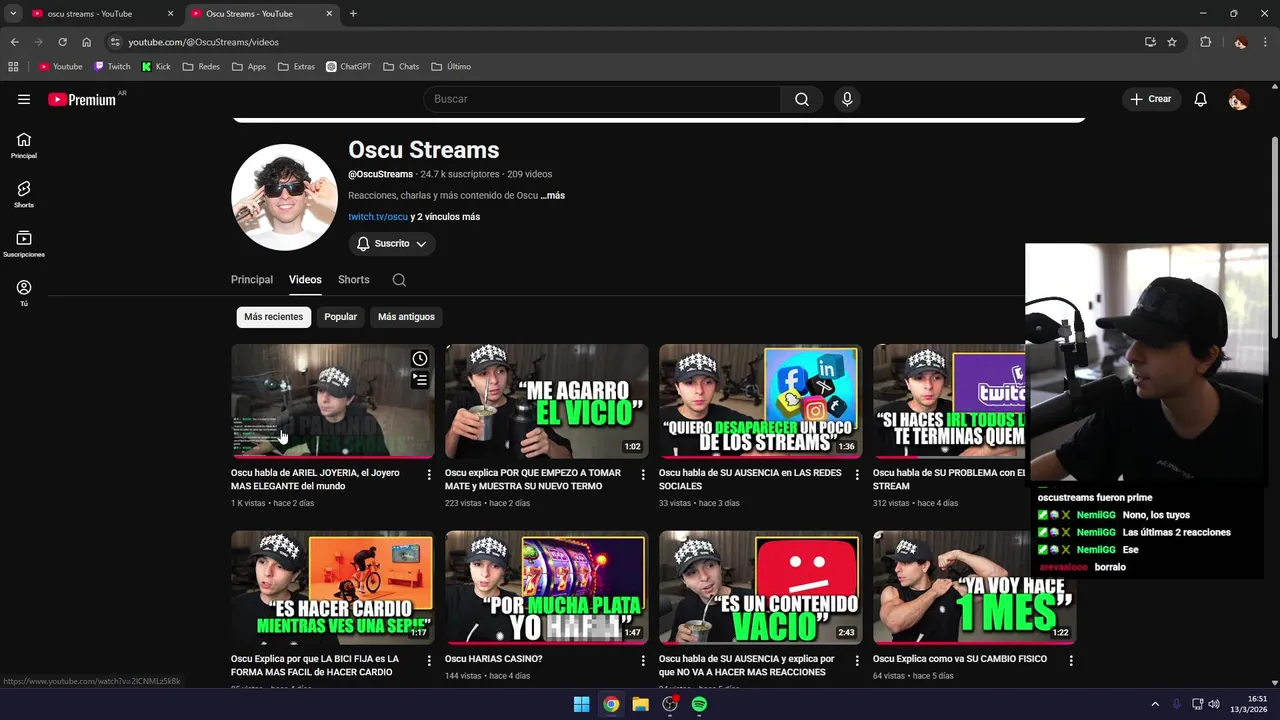Switch to the Shorts channel tab

click(x=353, y=280)
